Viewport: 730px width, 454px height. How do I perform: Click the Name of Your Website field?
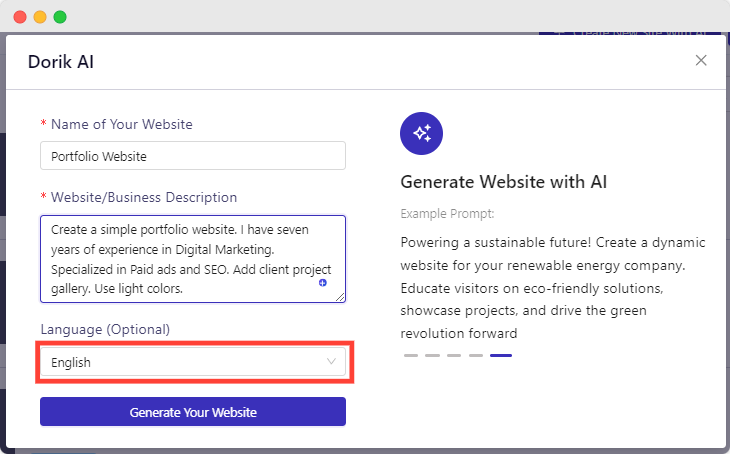(x=193, y=156)
